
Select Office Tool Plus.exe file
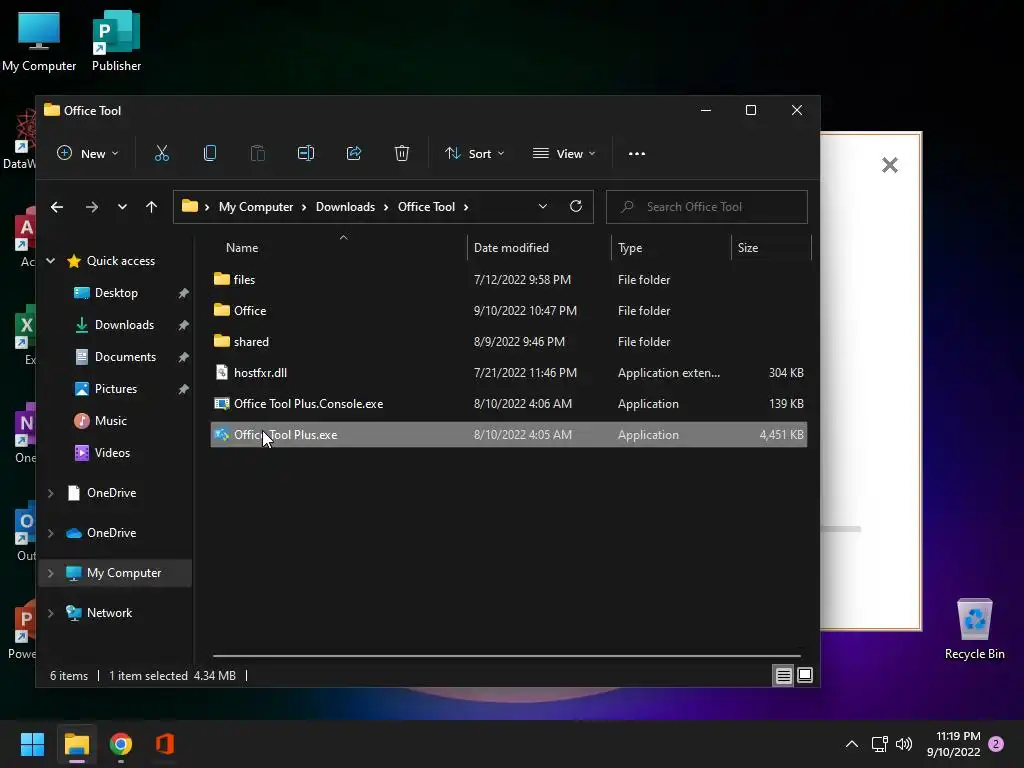509,435
